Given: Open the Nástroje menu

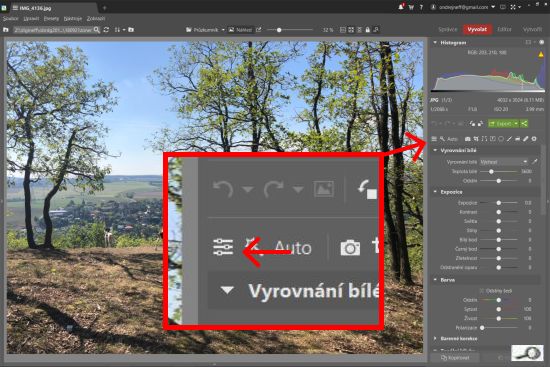Looking at the screenshot, I should [x=73, y=18].
